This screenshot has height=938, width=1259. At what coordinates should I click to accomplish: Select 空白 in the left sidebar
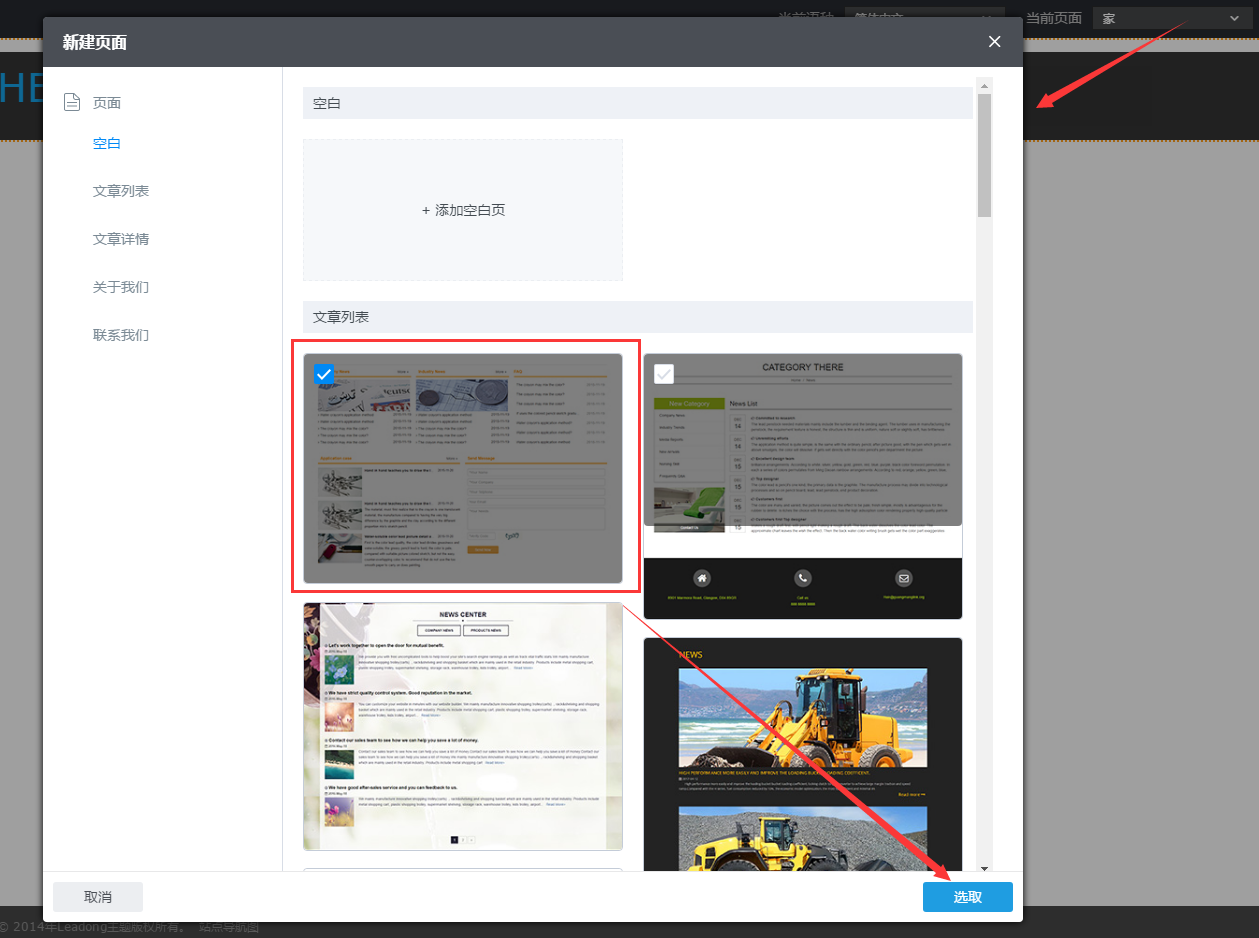click(x=107, y=143)
